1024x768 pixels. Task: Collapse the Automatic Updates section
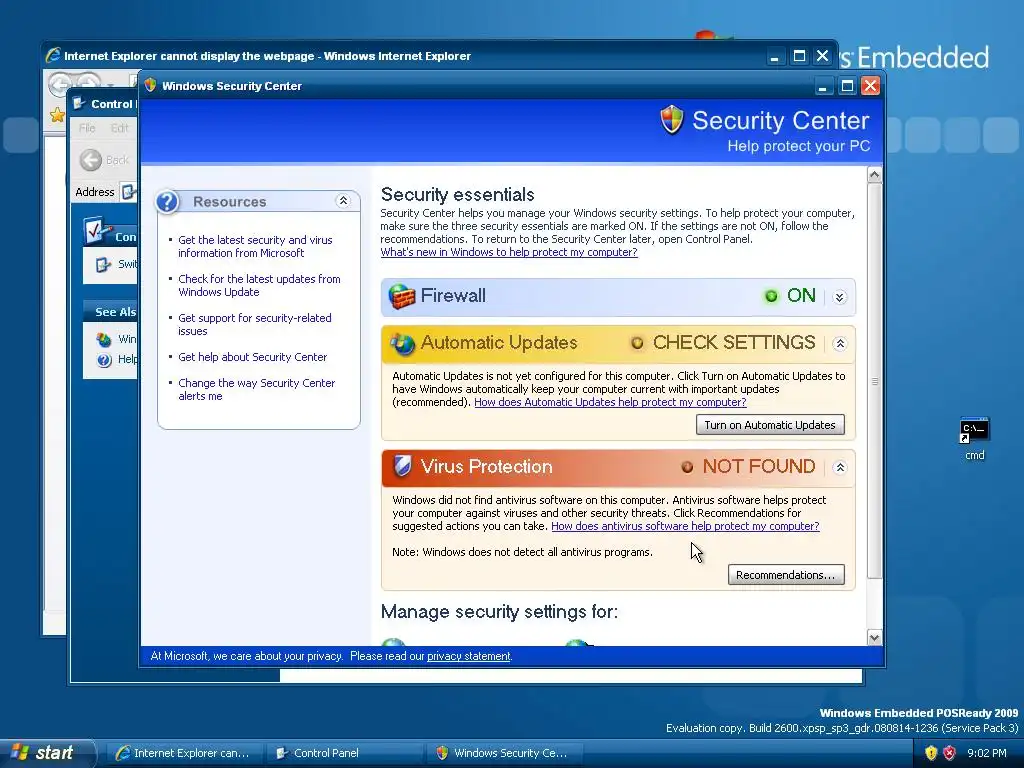pyautogui.click(x=840, y=344)
